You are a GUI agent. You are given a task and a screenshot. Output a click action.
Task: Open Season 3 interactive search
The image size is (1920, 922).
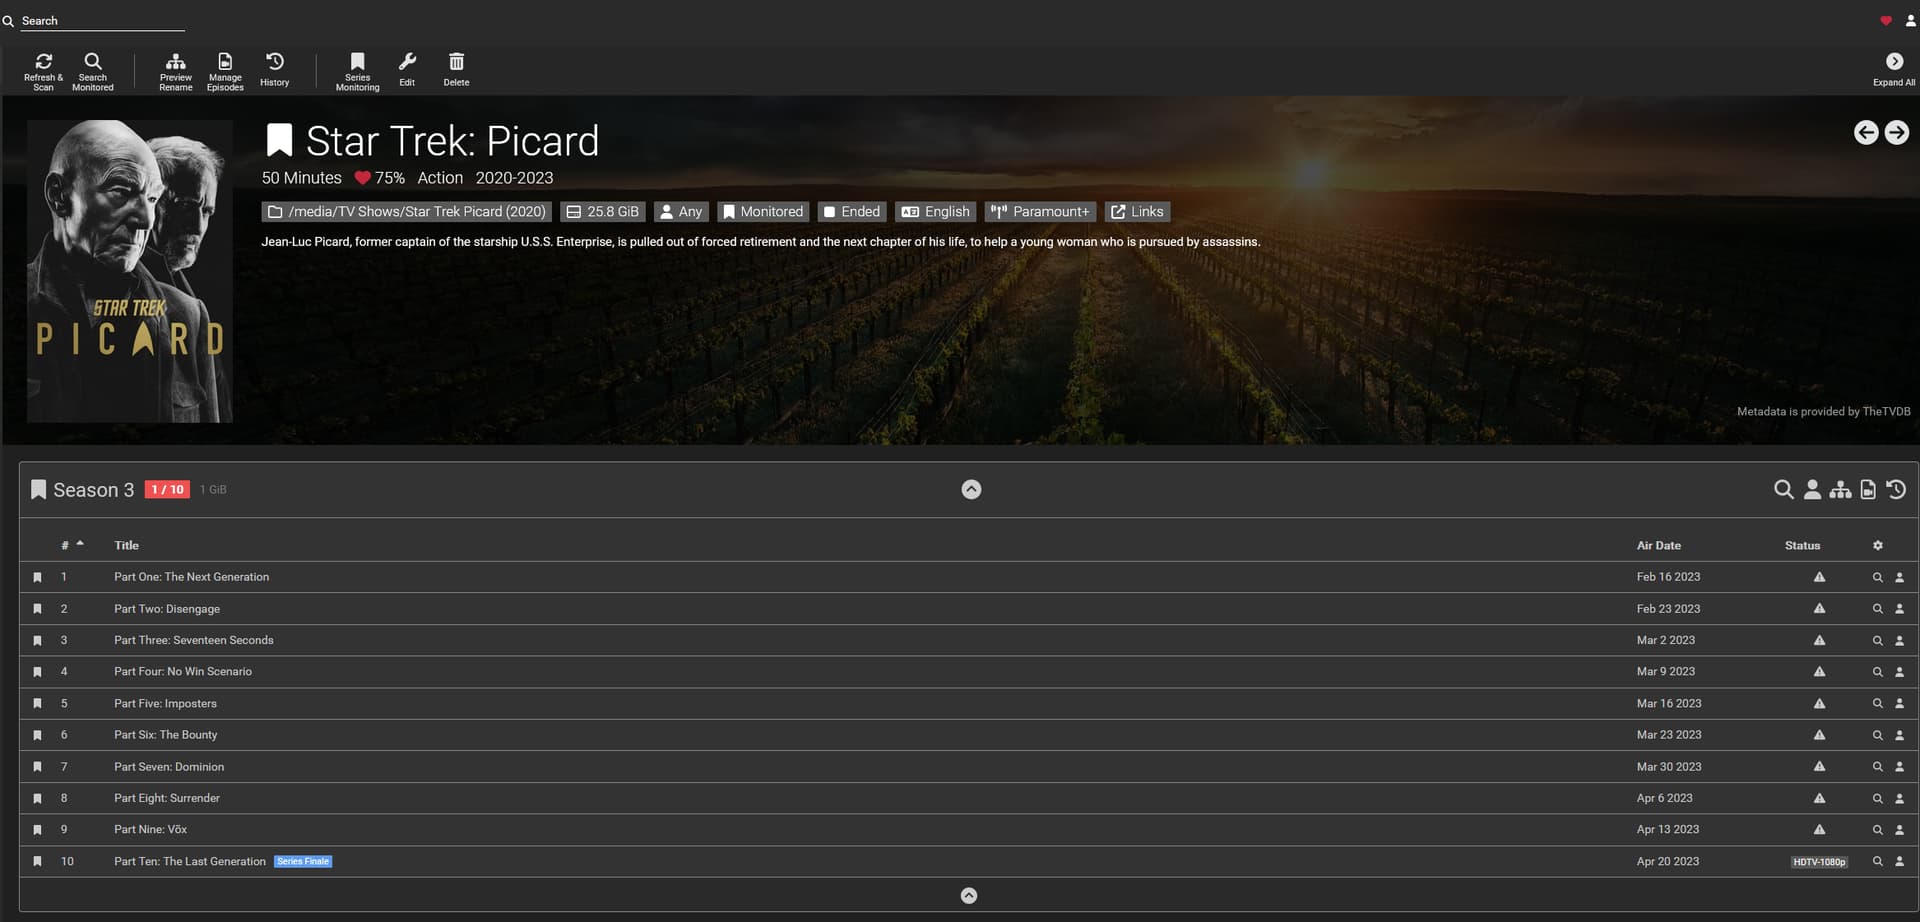point(1811,490)
